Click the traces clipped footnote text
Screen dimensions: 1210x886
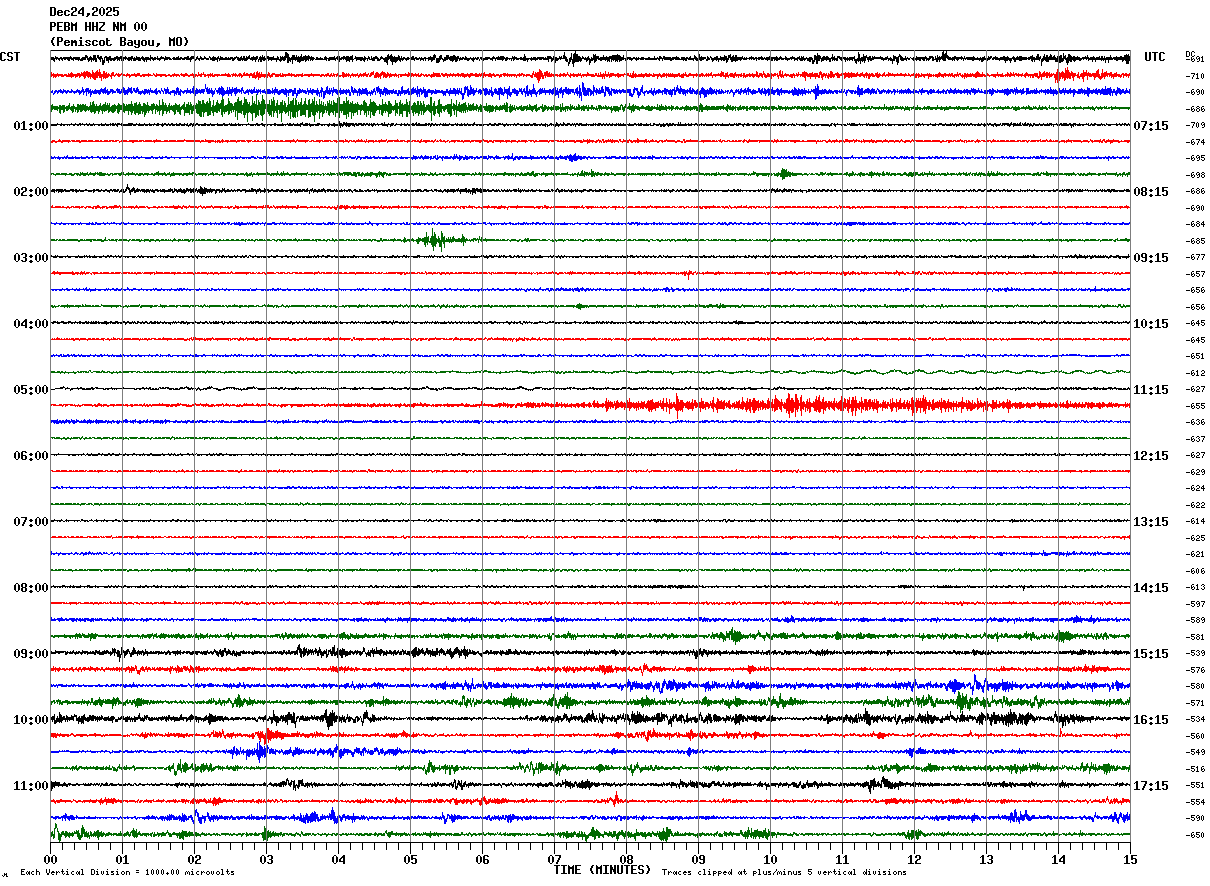[784, 872]
